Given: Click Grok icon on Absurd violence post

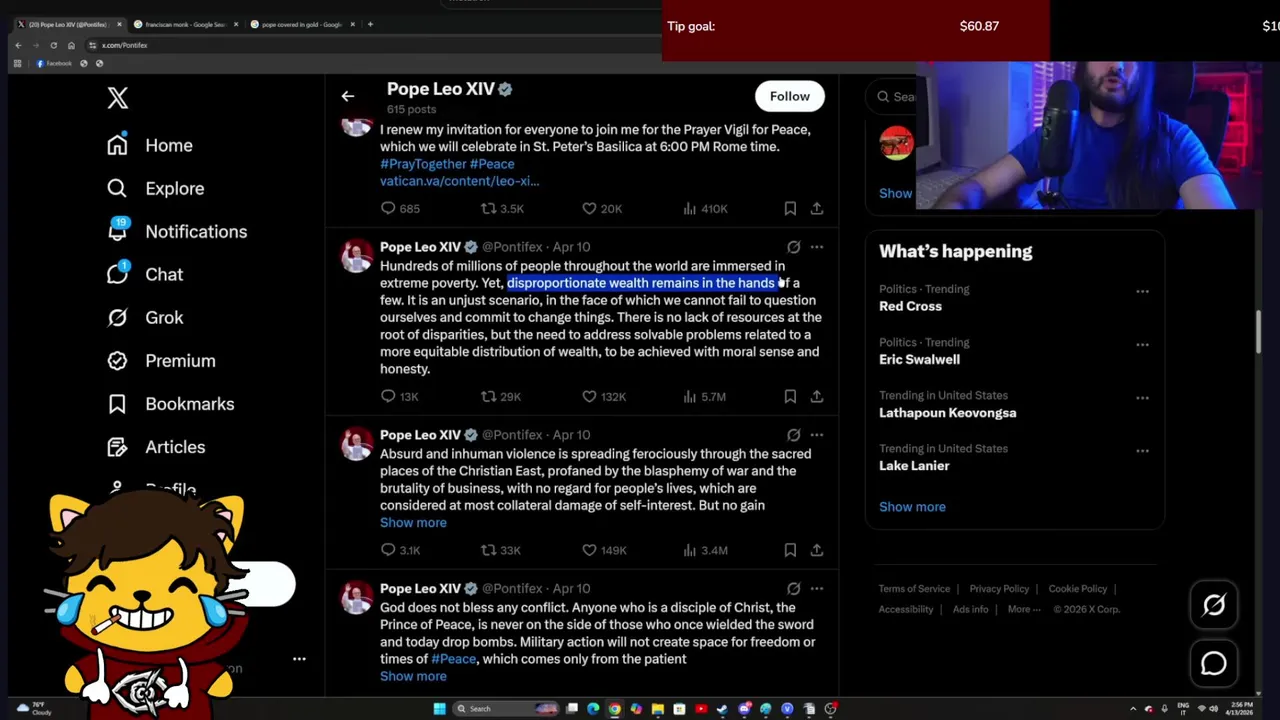Looking at the screenshot, I should [793, 434].
